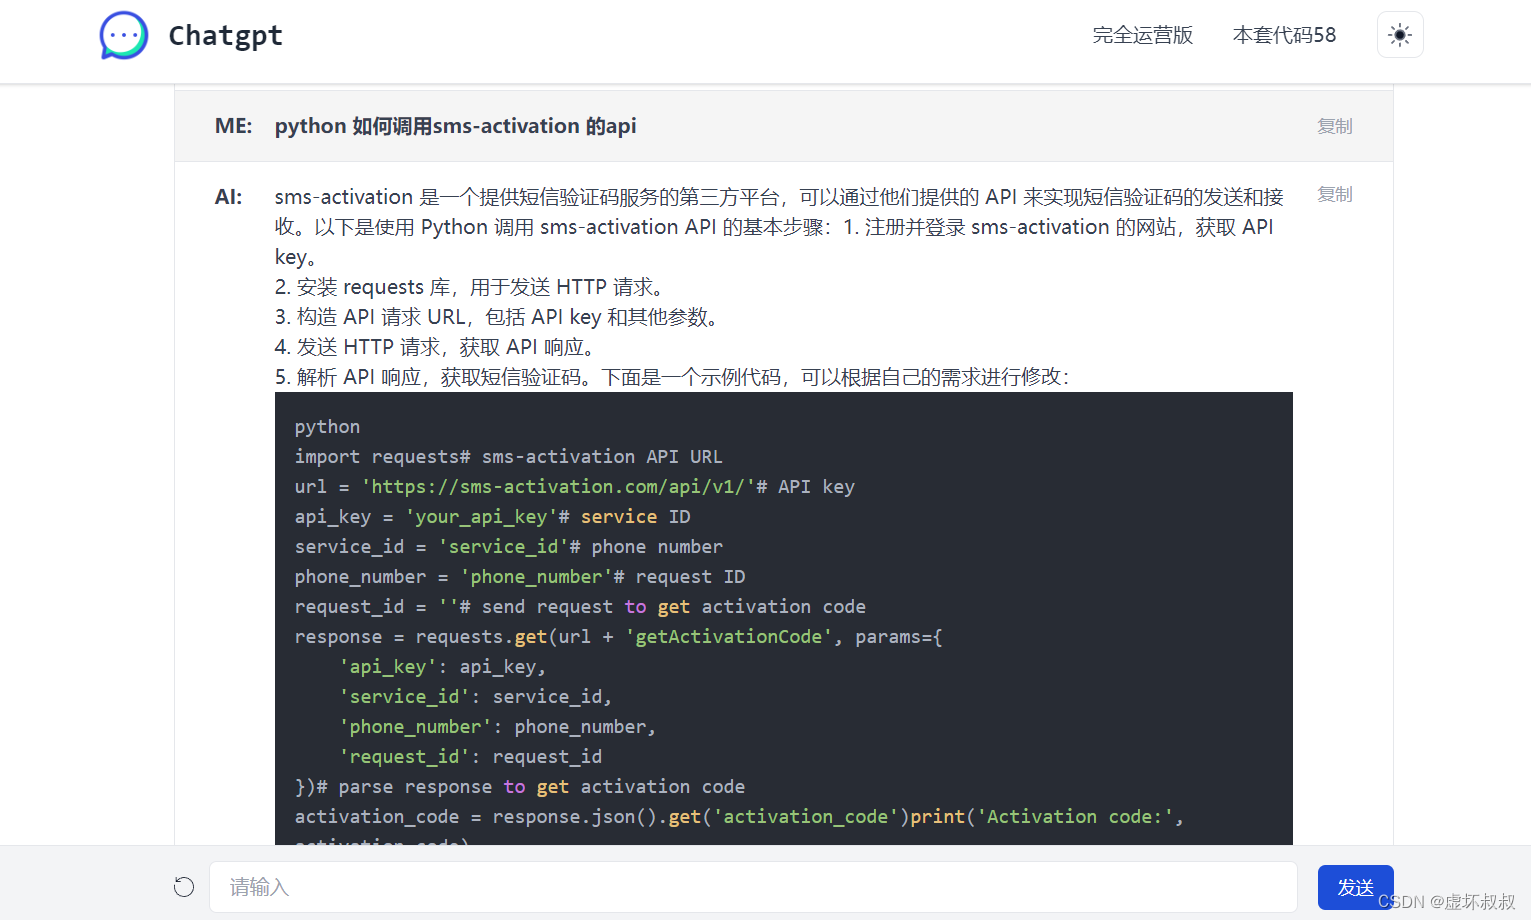1531x920 pixels.
Task: Copy the ME question using 复制
Action: coord(1334,126)
